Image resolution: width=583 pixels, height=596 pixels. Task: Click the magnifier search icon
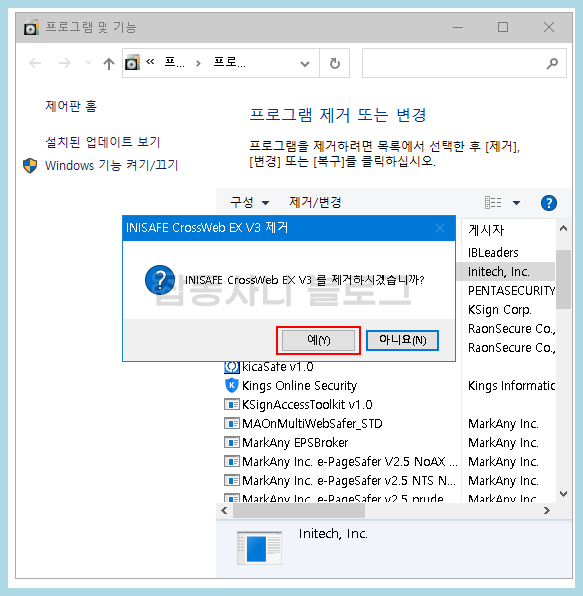click(x=552, y=63)
